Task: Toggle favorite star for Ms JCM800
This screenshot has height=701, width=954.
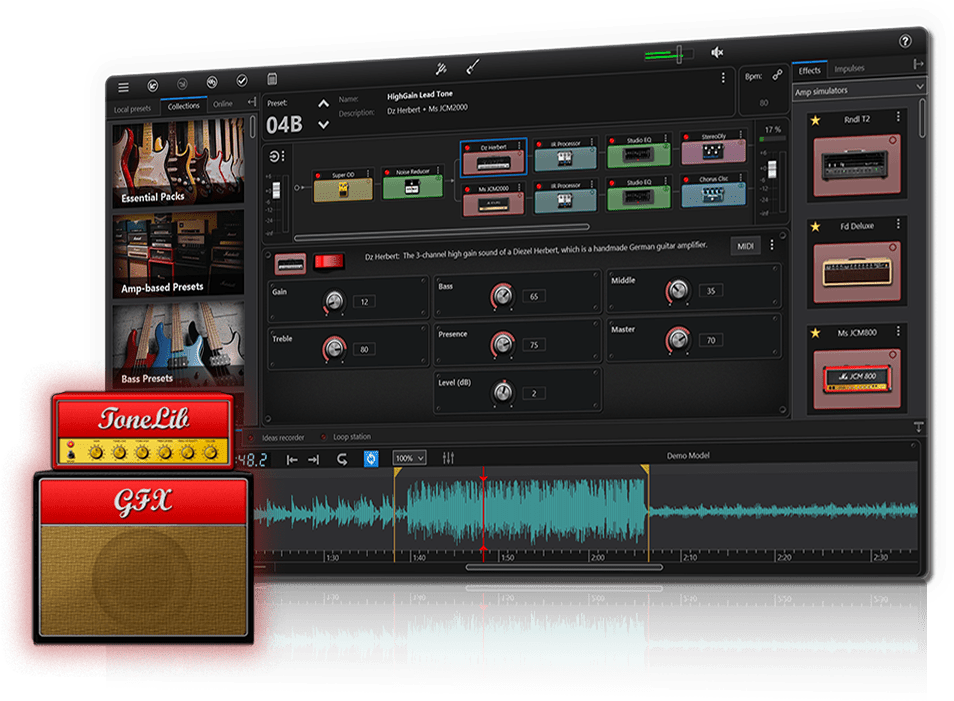Action: coord(815,333)
